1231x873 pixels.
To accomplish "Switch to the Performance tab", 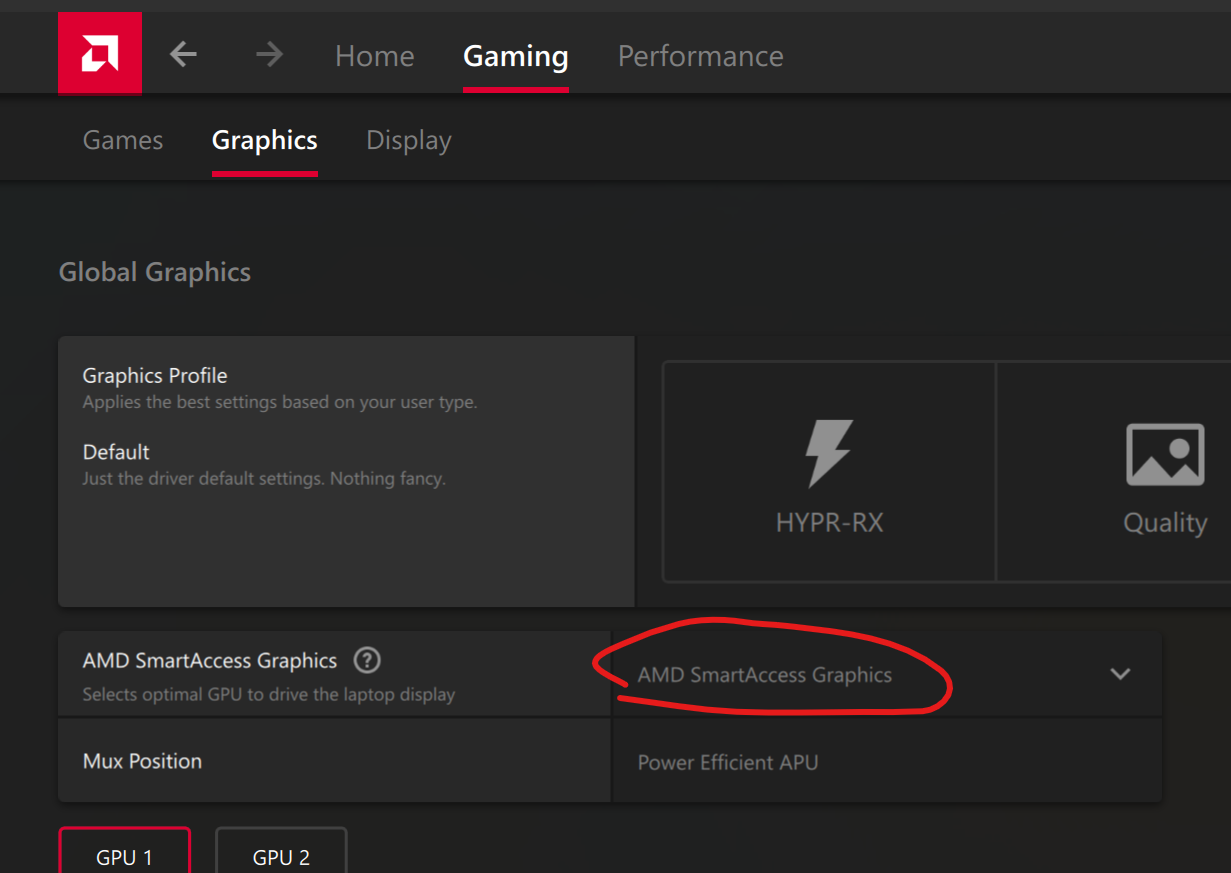I will pos(701,56).
